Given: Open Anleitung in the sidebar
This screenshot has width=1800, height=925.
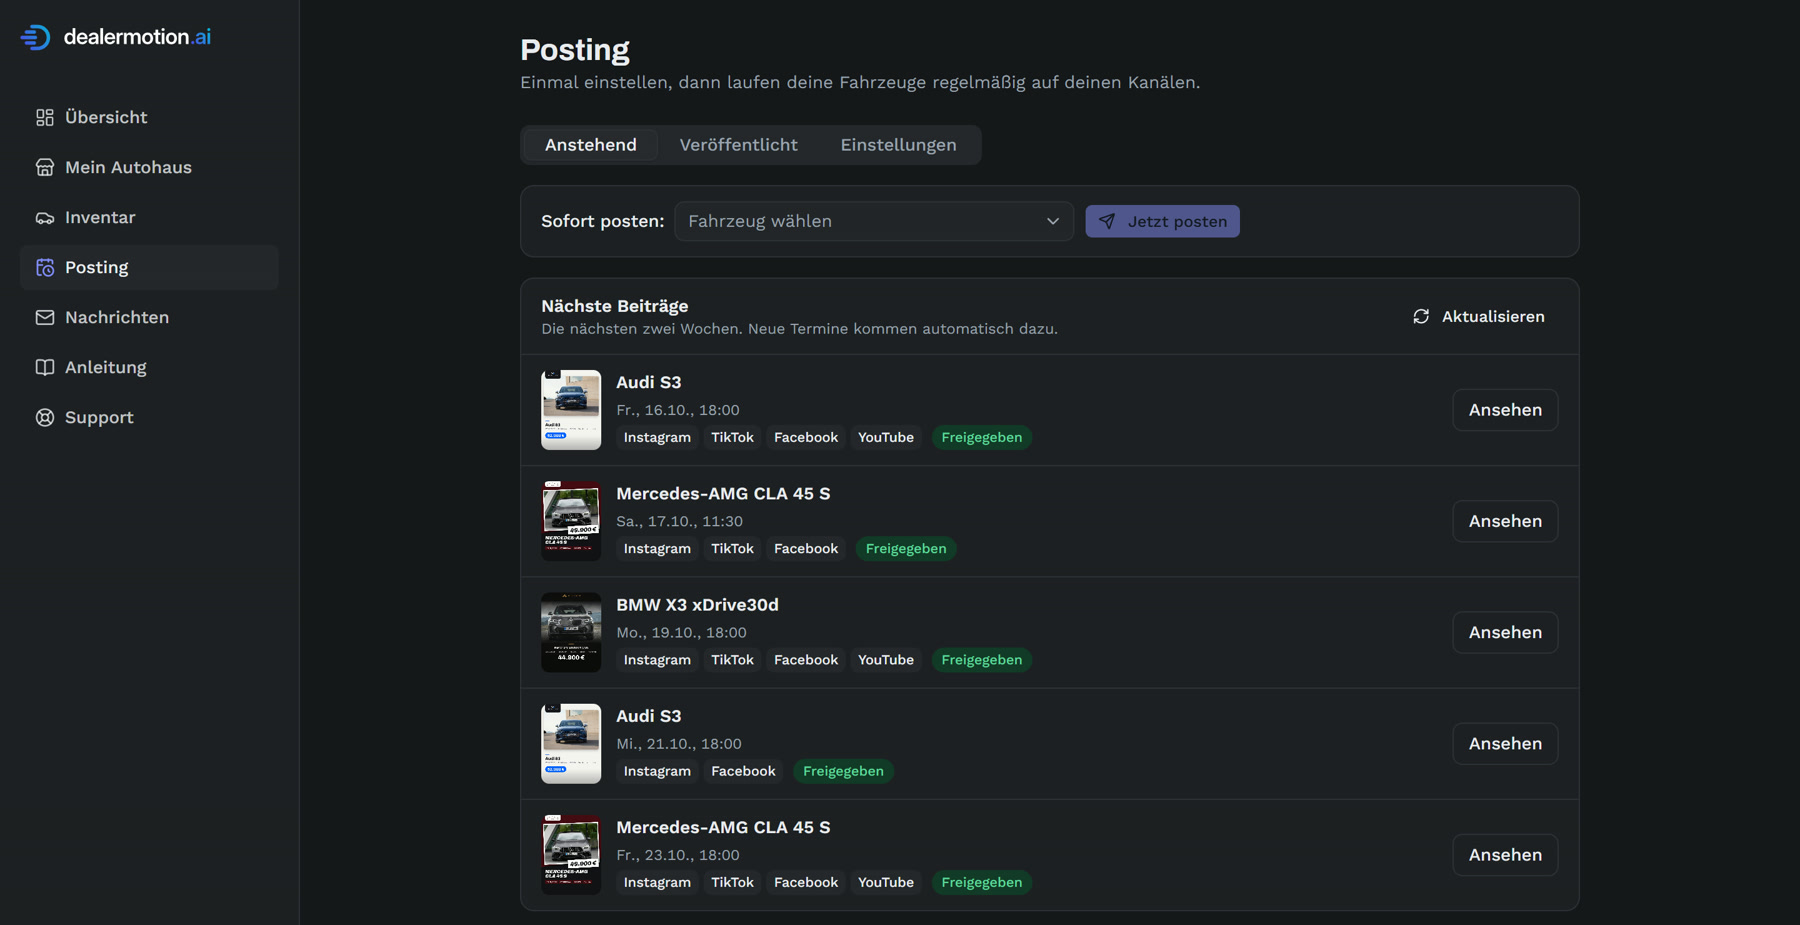Looking at the screenshot, I should tap(149, 367).
